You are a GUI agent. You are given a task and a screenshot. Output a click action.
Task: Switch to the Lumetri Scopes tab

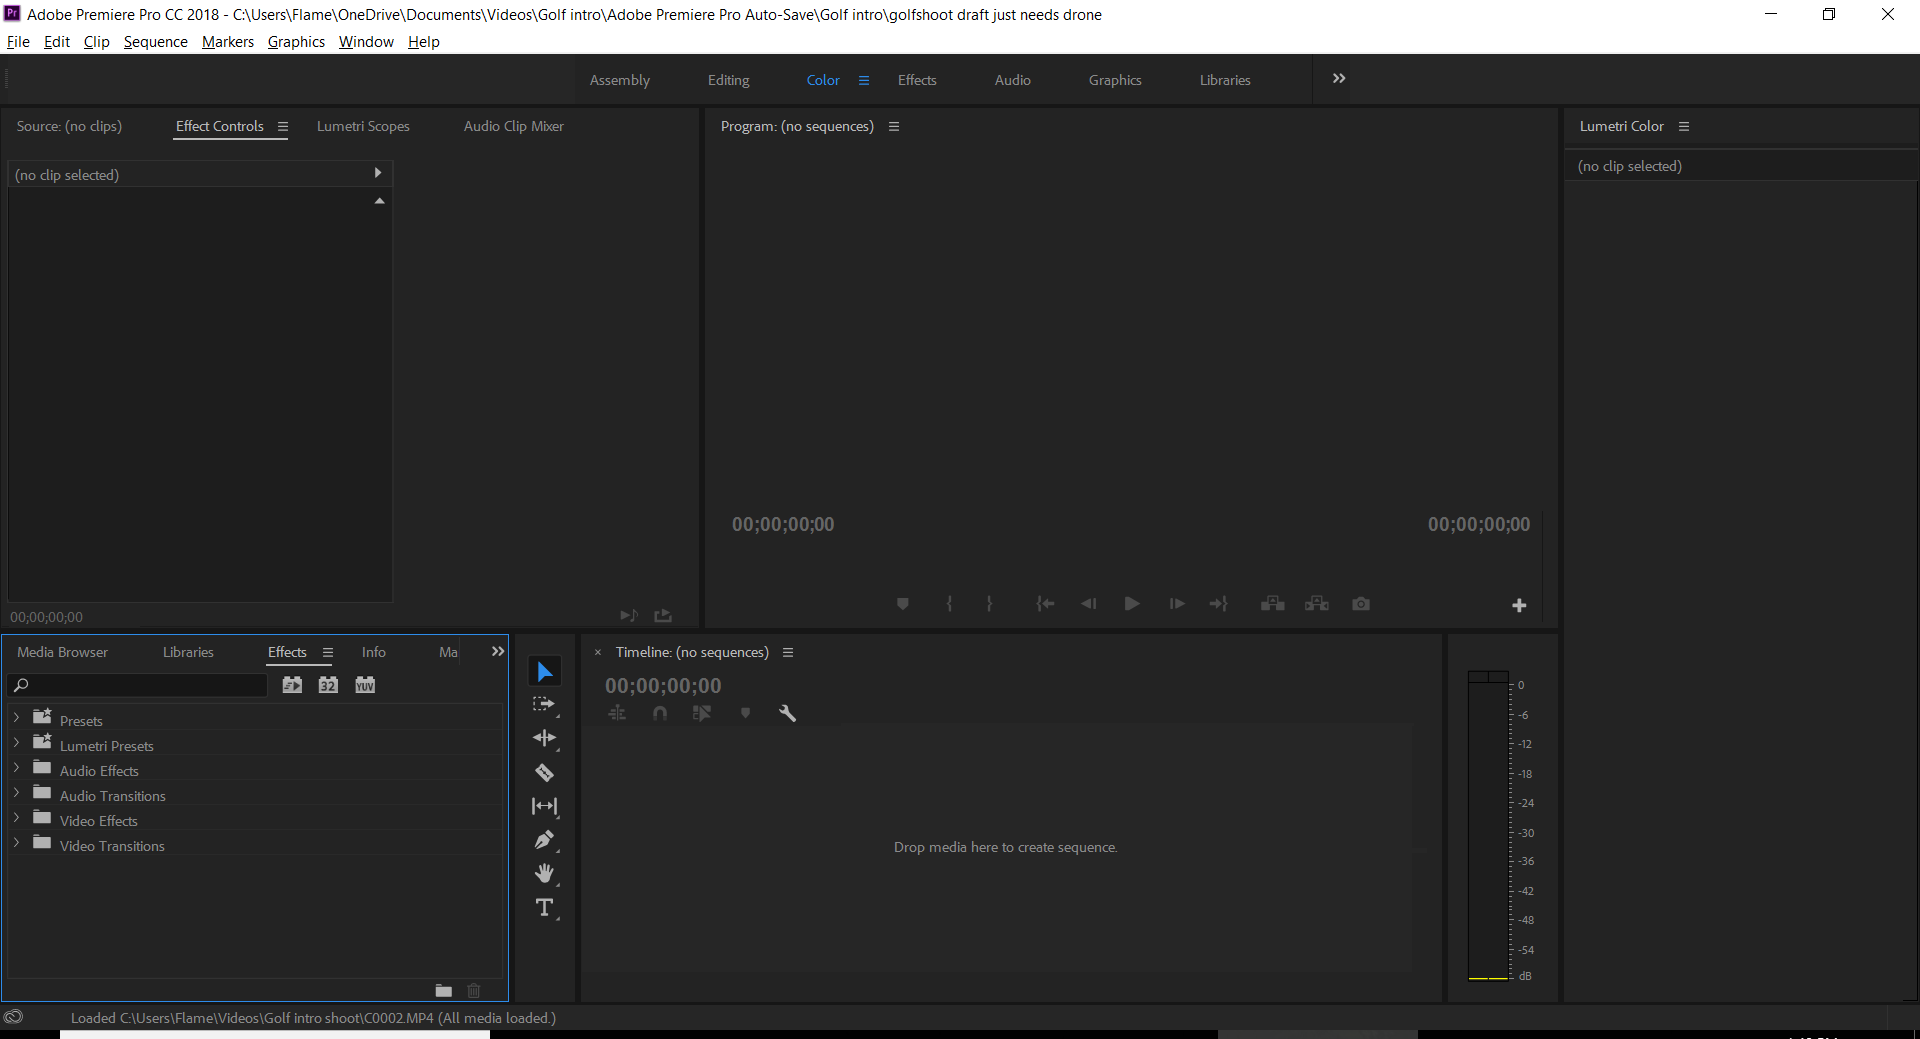[363, 126]
